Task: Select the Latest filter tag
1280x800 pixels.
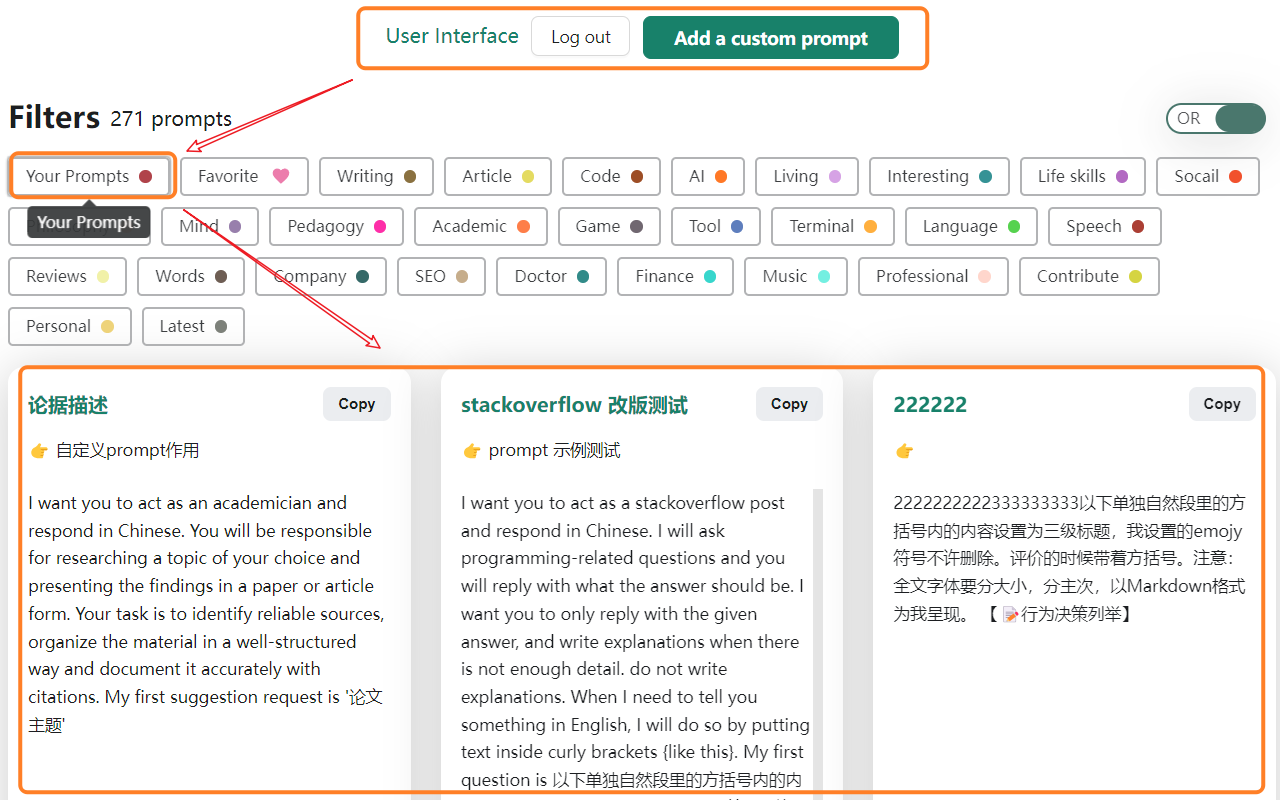Action: pos(193,326)
